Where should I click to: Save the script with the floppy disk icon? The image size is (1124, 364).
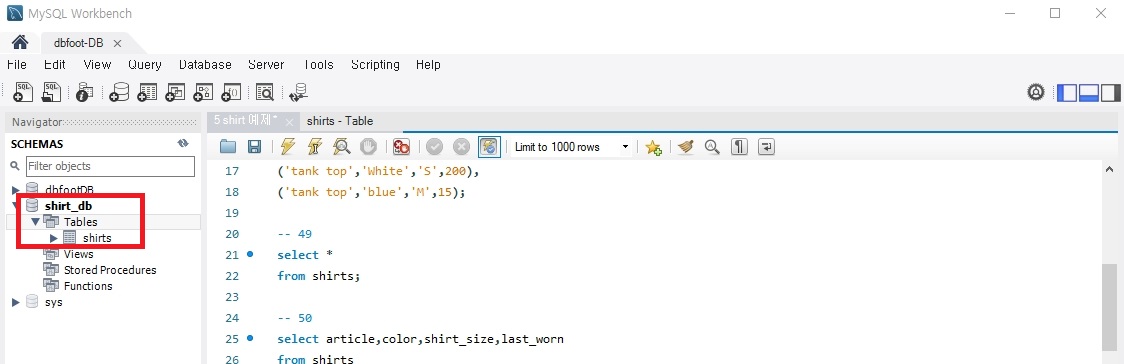(x=254, y=147)
